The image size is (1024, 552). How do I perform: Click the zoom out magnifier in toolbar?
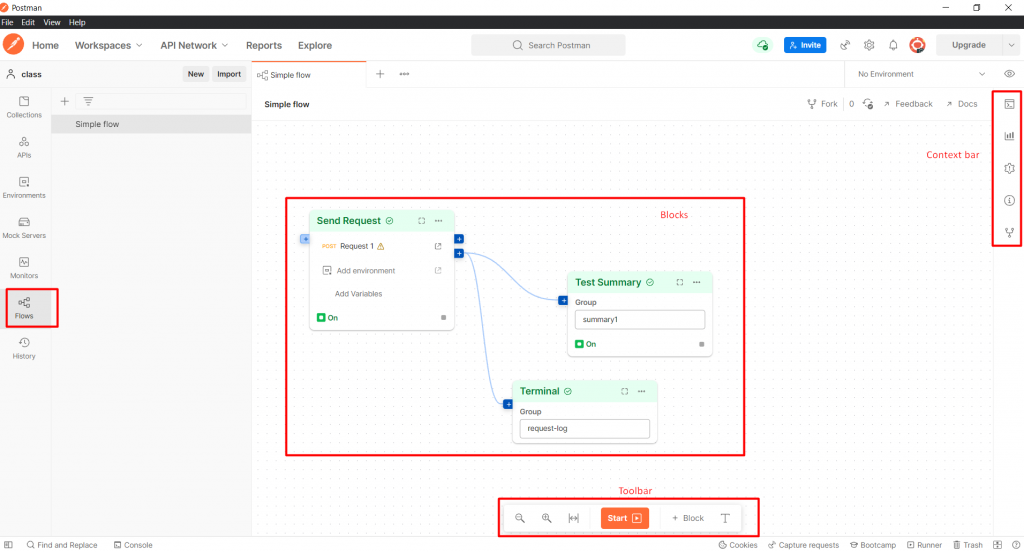coord(520,518)
